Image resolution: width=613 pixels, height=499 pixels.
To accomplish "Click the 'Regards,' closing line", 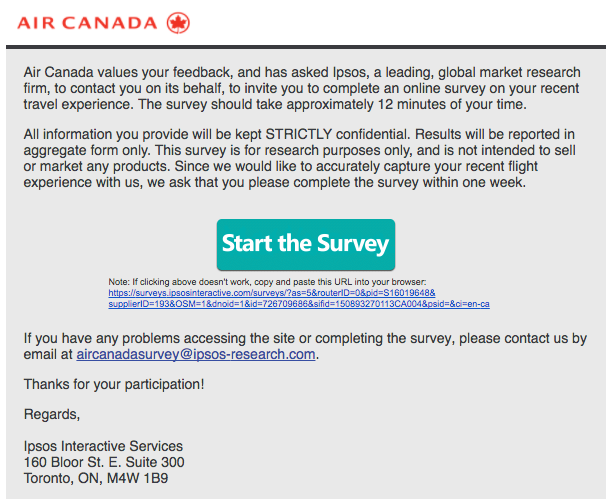I will pyautogui.click(x=52, y=414).
